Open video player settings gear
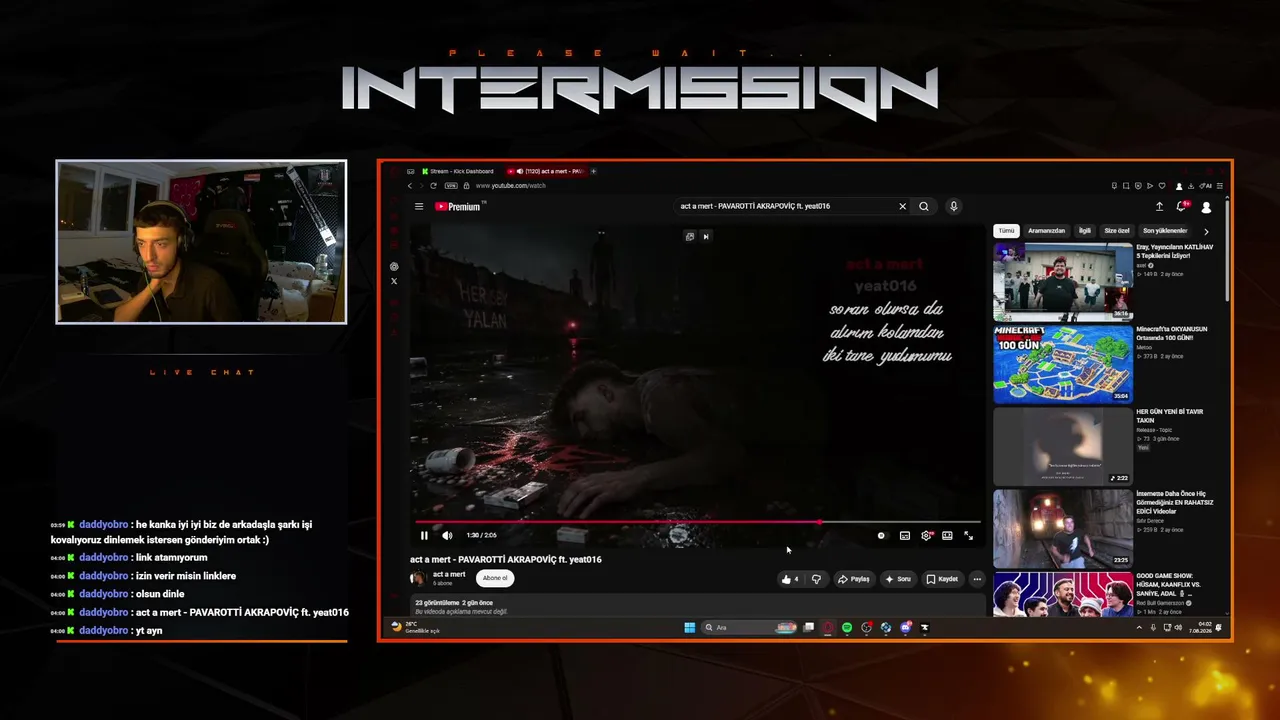This screenshot has width=1280, height=720. point(926,536)
